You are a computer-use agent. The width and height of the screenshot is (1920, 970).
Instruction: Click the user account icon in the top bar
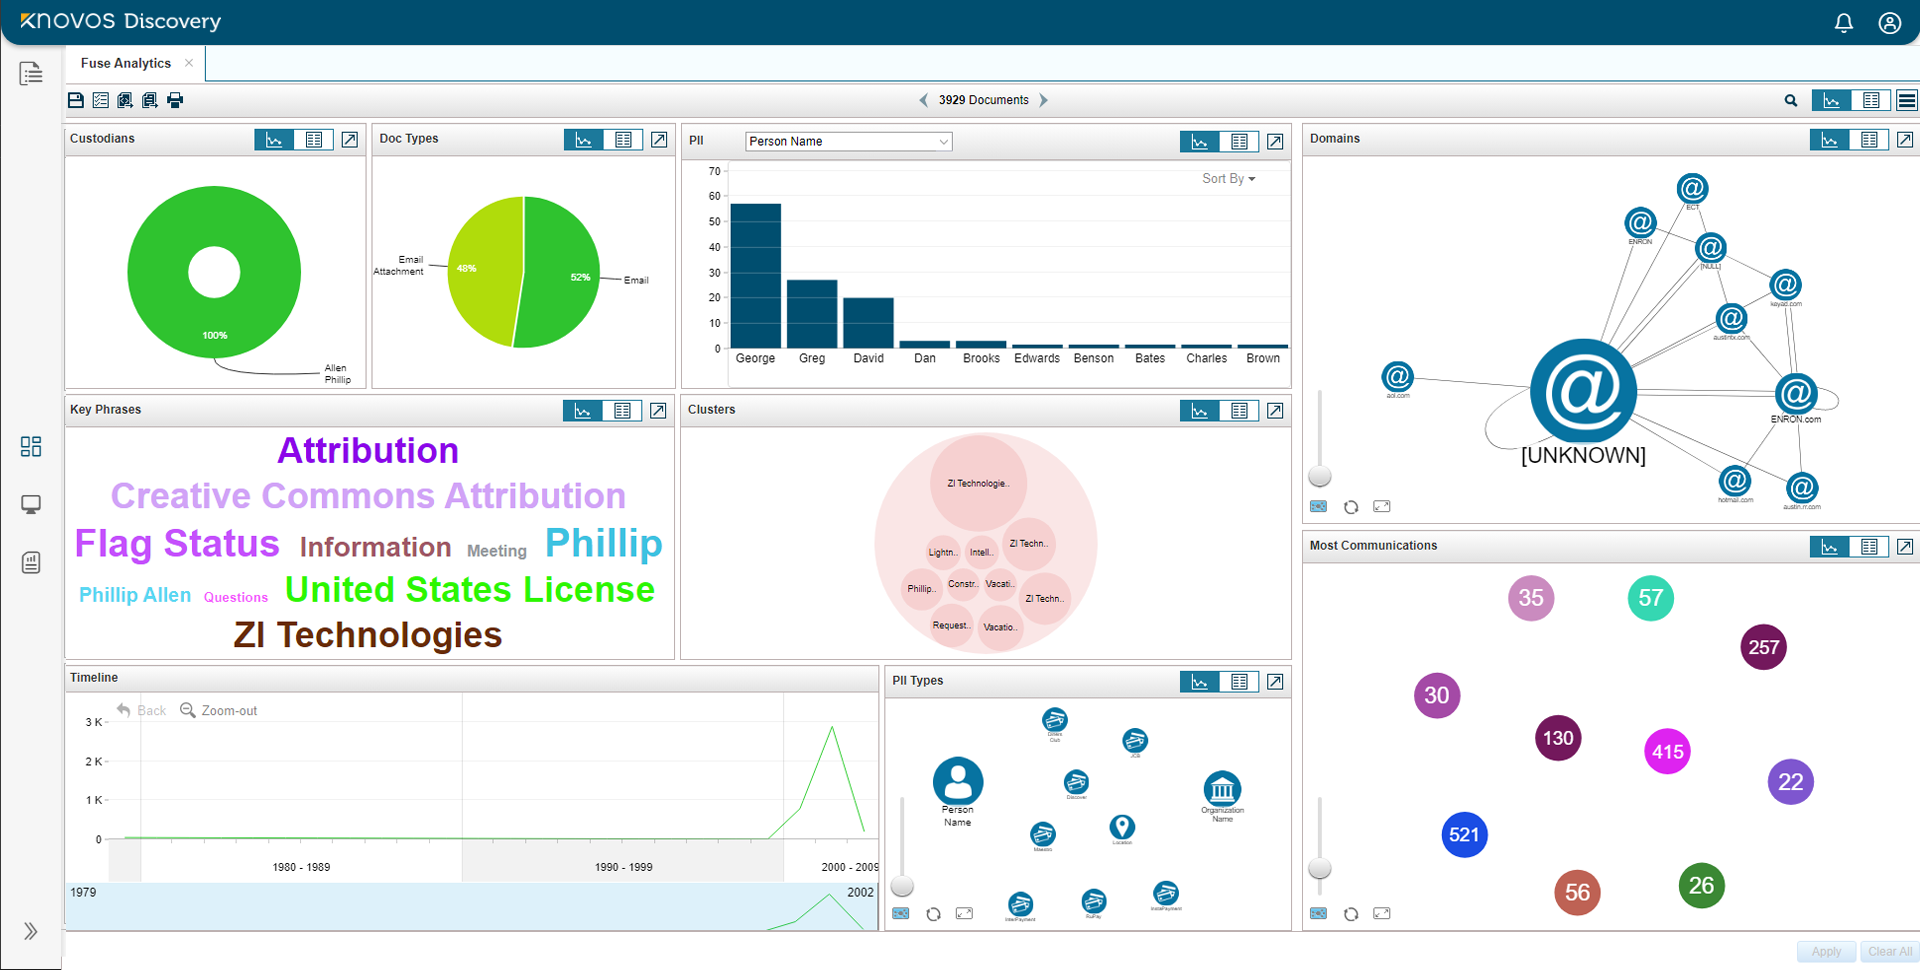point(1889,22)
